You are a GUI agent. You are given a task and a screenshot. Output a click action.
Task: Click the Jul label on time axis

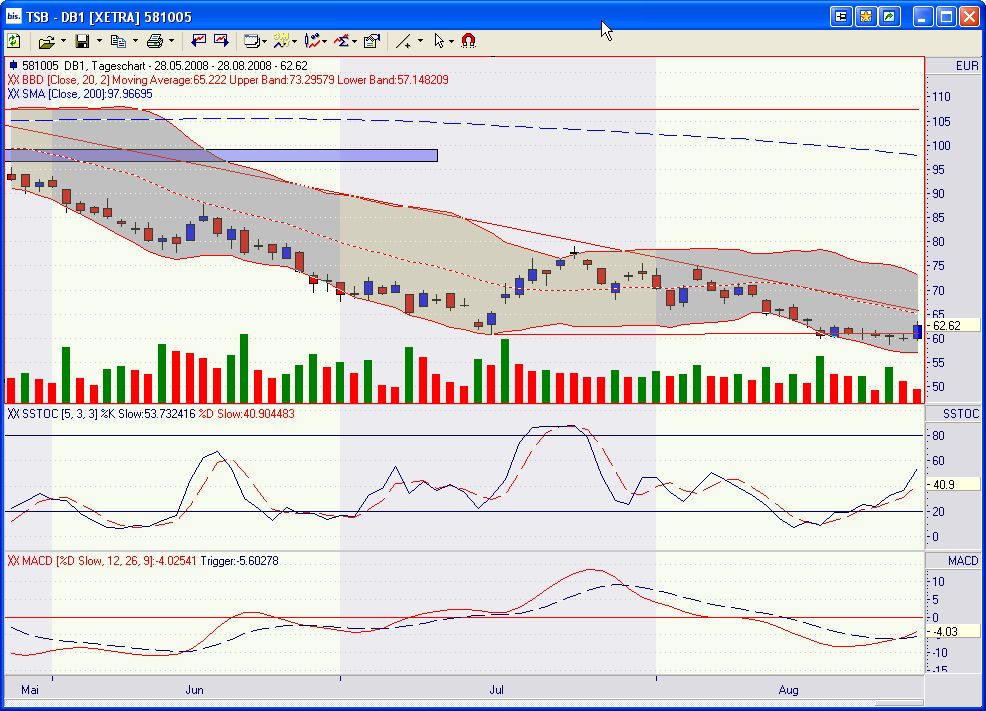point(497,690)
